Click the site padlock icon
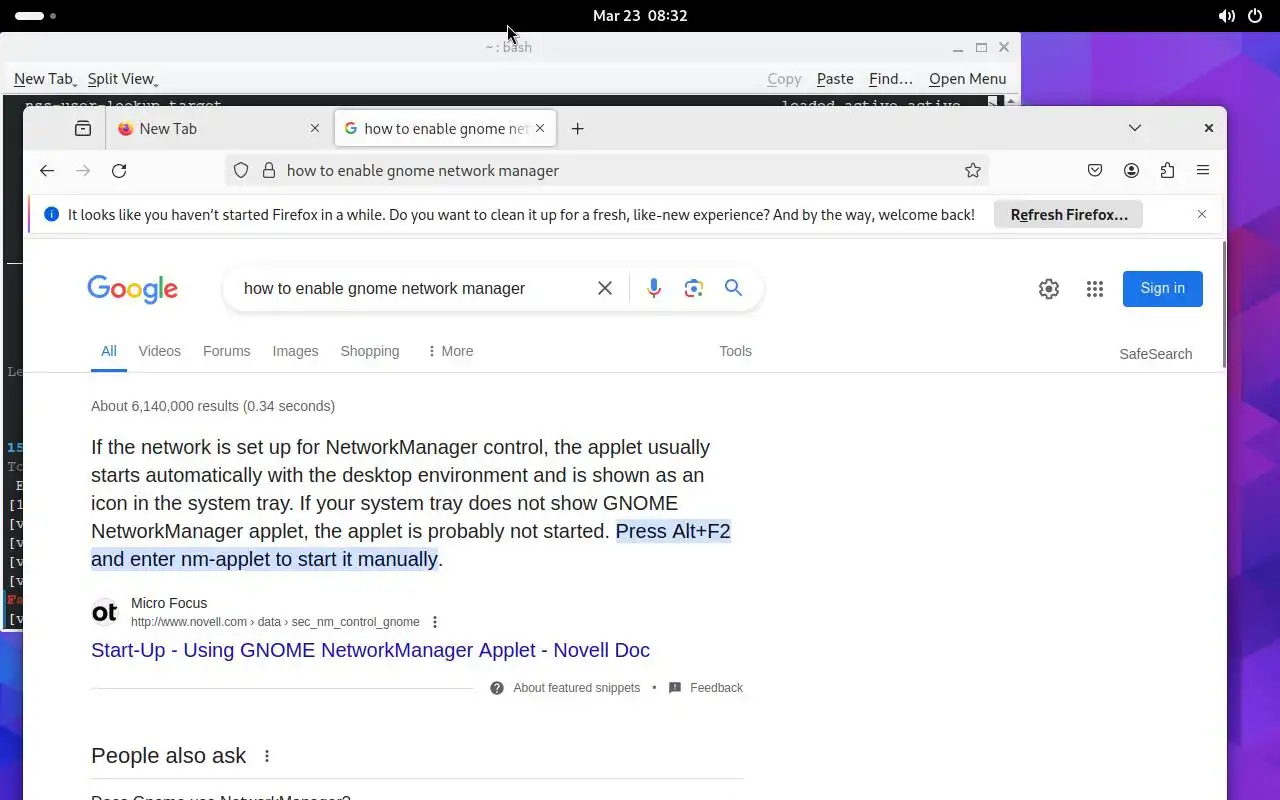The width and height of the screenshot is (1280, 800). pyautogui.click(x=268, y=171)
